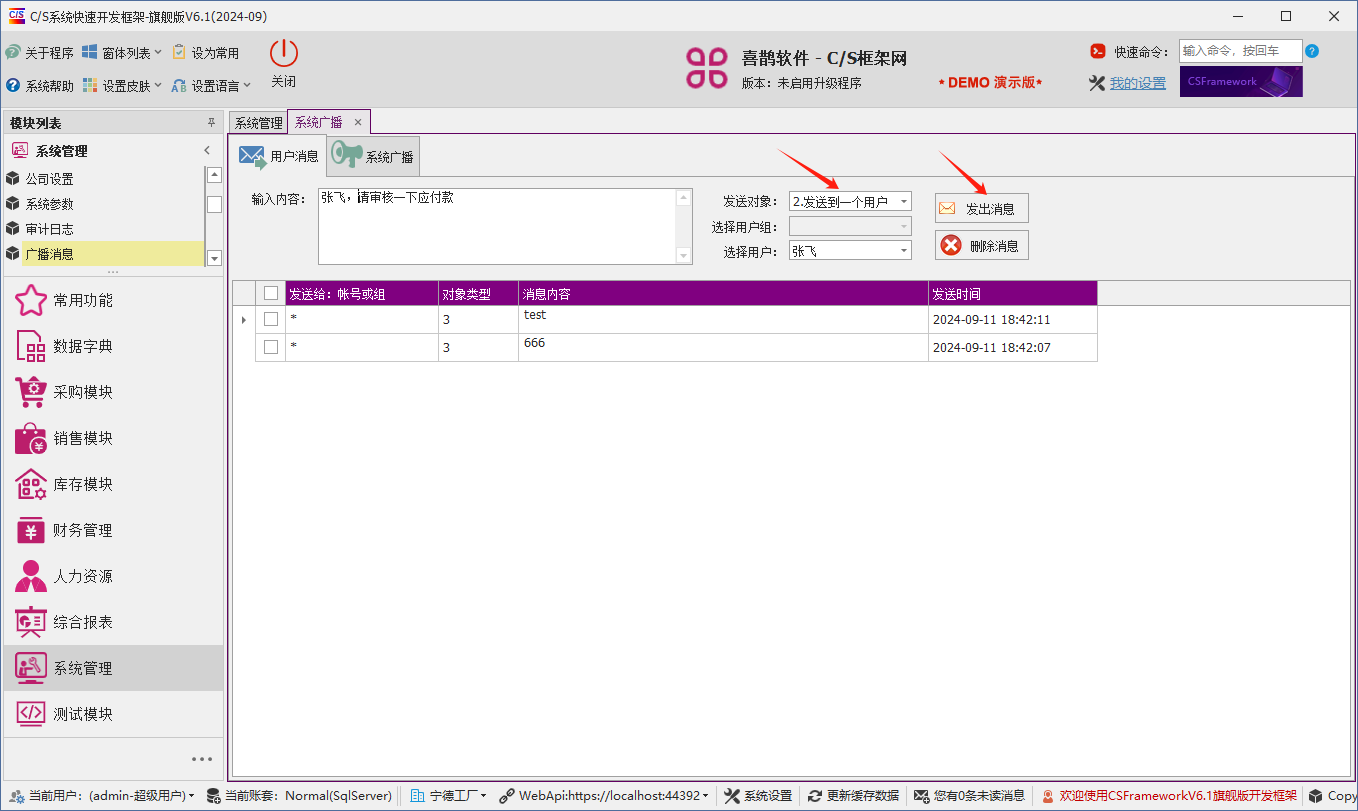Switch to 用户消息 sub-tab
1358x811 pixels.
point(279,155)
